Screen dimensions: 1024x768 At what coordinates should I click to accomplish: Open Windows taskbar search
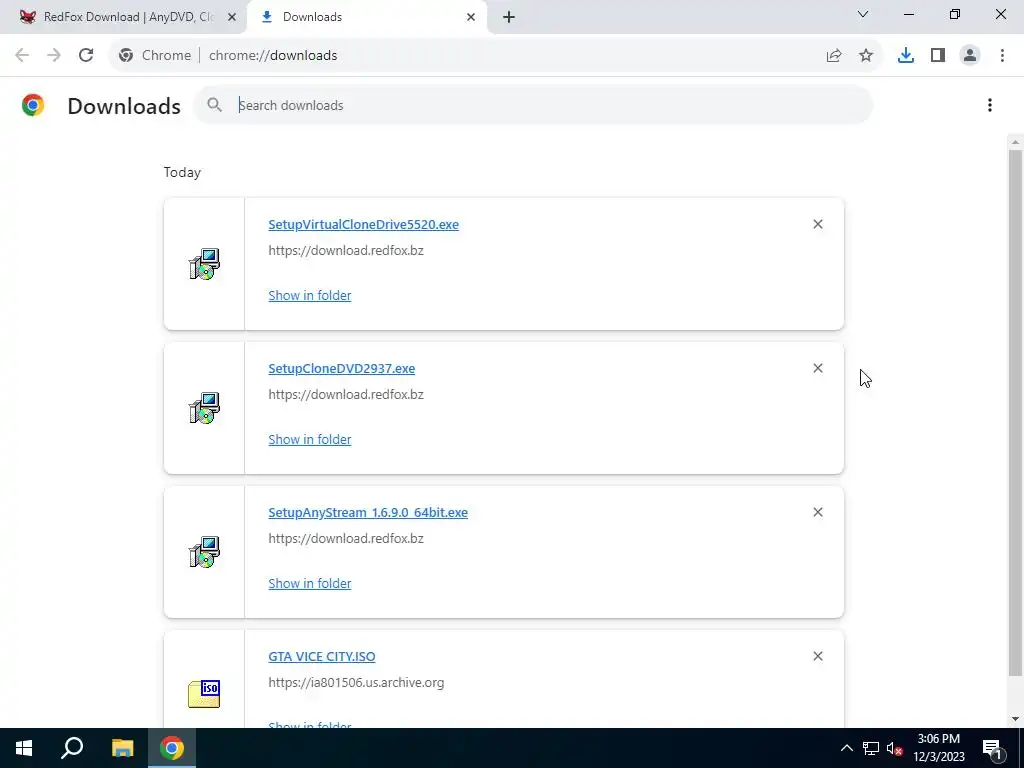[72, 748]
